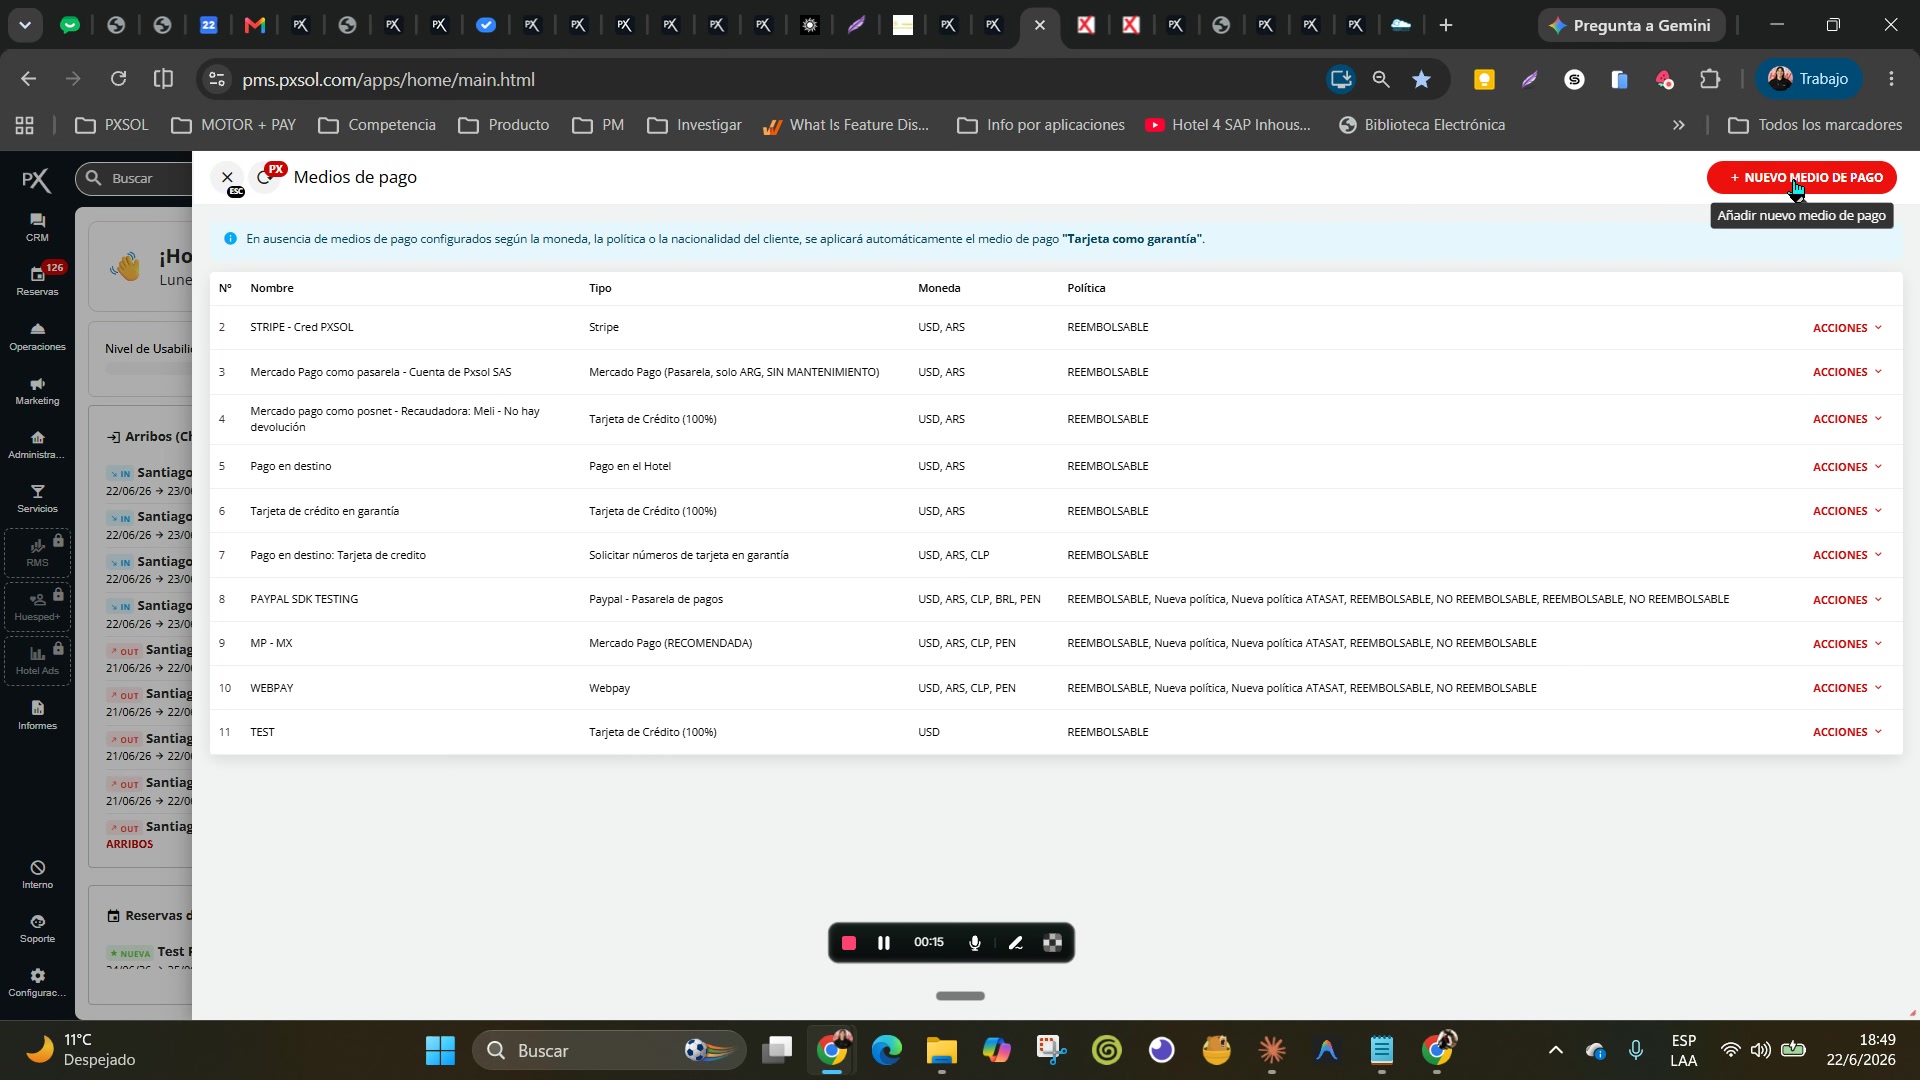Viewport: 1920px width, 1080px height.
Task: Open locked RMS module icon
Action: (37, 552)
